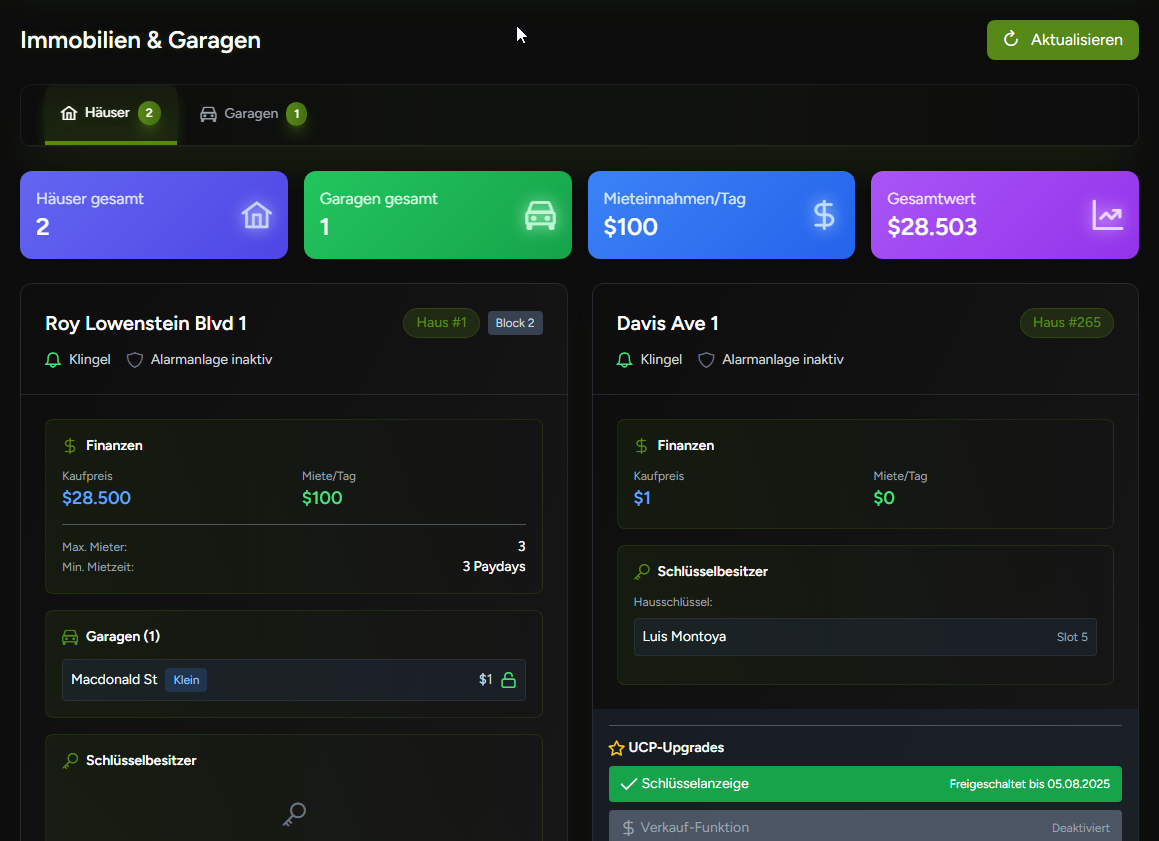Click the Deaktiviert status label
This screenshot has height=841, width=1159.
[x=1081, y=828]
